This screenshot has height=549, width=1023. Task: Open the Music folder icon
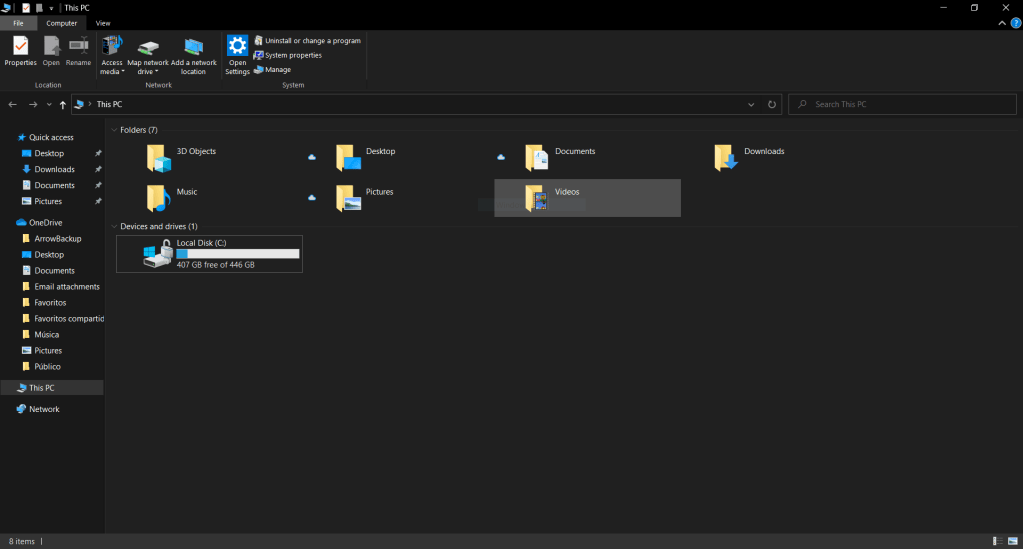[x=158, y=197]
